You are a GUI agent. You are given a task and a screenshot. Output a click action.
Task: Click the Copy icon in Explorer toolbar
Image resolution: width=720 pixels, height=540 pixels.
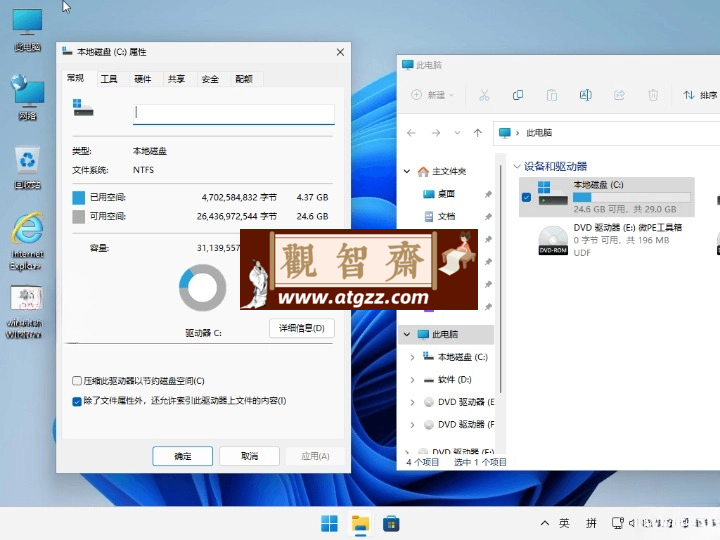click(x=518, y=95)
